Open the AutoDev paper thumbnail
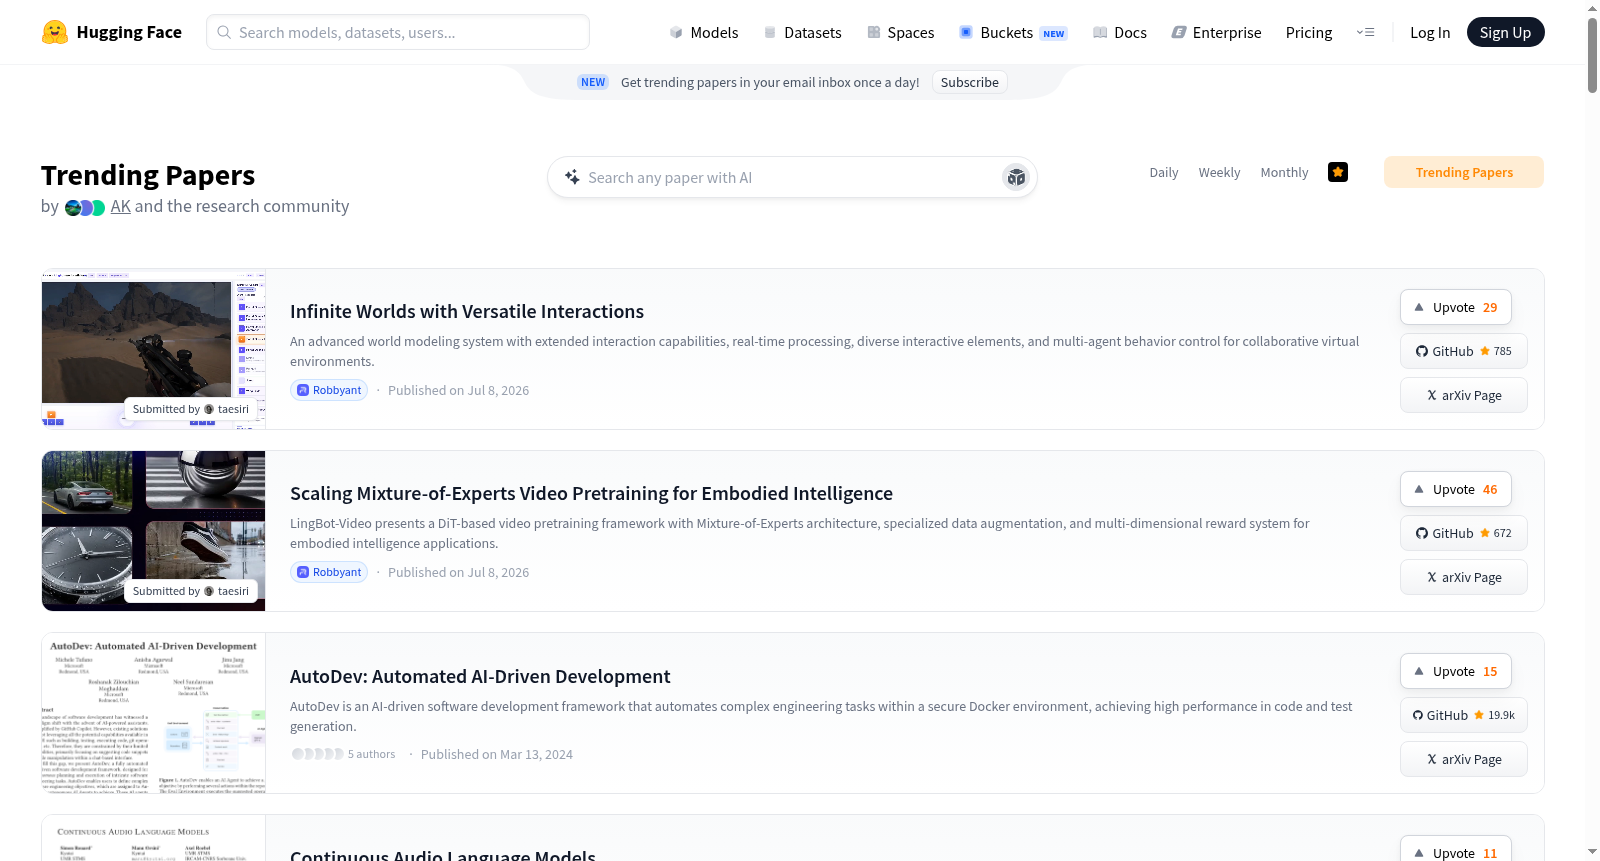This screenshot has height=861, width=1600. tap(153, 713)
